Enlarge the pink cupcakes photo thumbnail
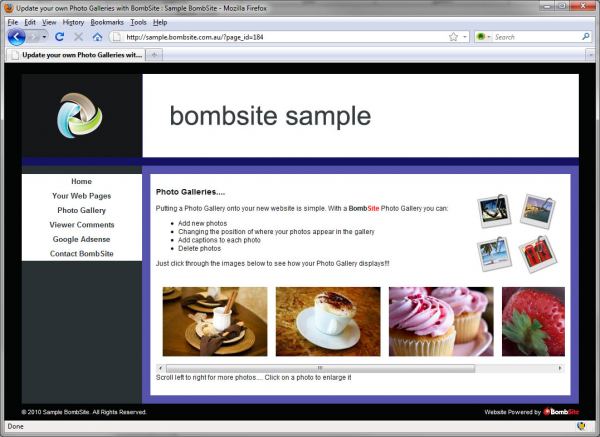The width and height of the screenshot is (600, 437). (x=441, y=321)
